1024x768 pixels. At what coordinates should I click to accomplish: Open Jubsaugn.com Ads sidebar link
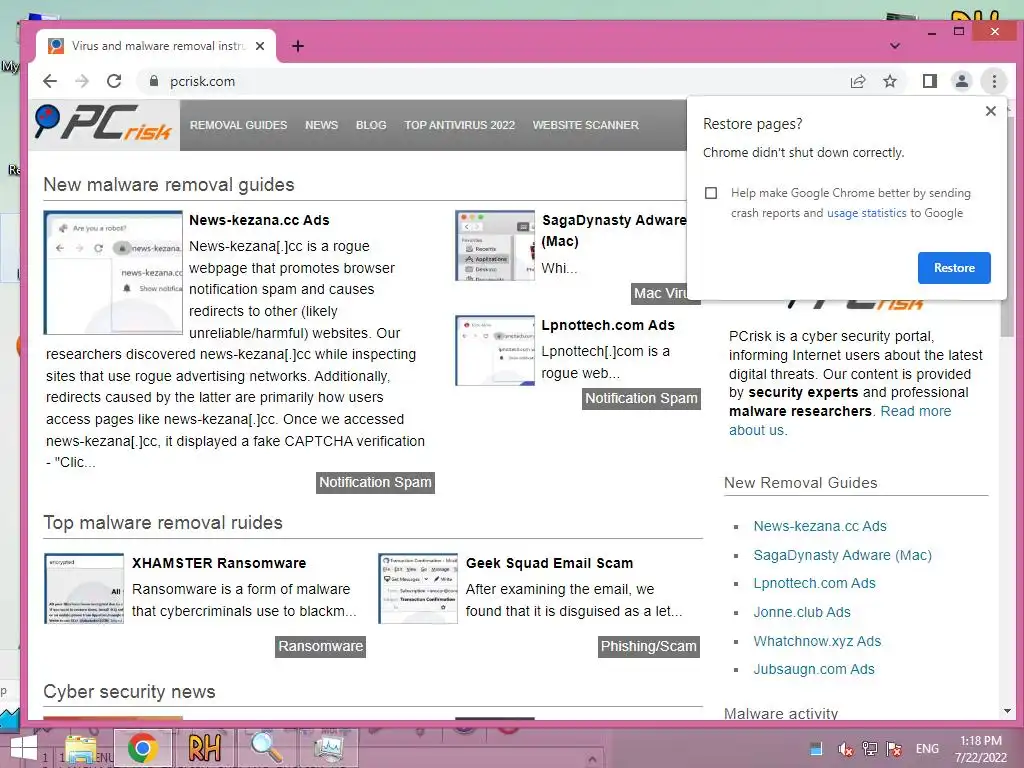point(814,669)
